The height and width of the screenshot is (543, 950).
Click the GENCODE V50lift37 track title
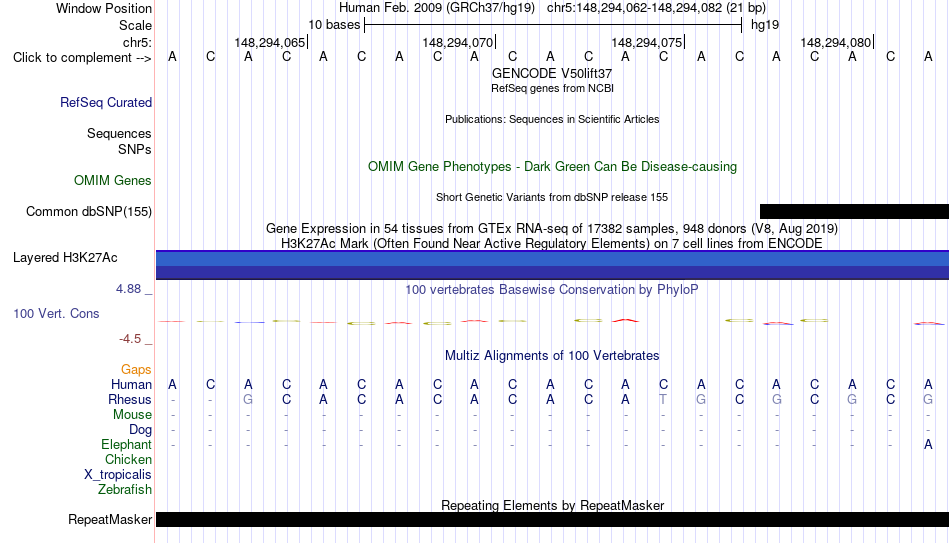click(552, 73)
